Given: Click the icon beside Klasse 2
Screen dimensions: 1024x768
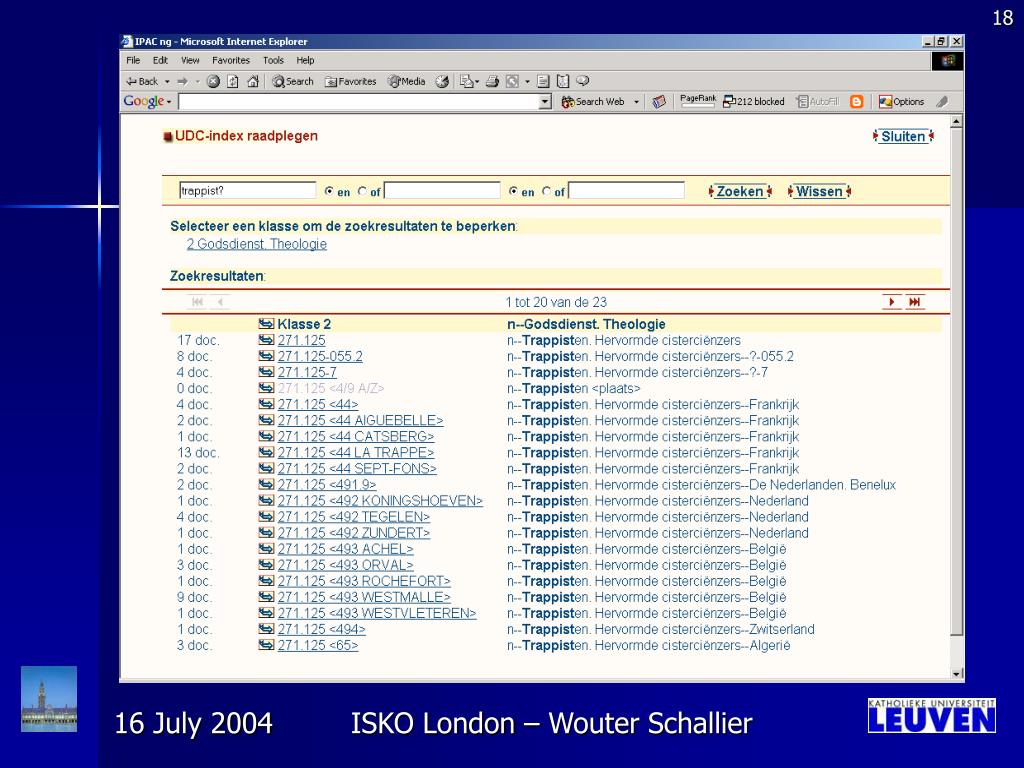Looking at the screenshot, I should [x=266, y=324].
